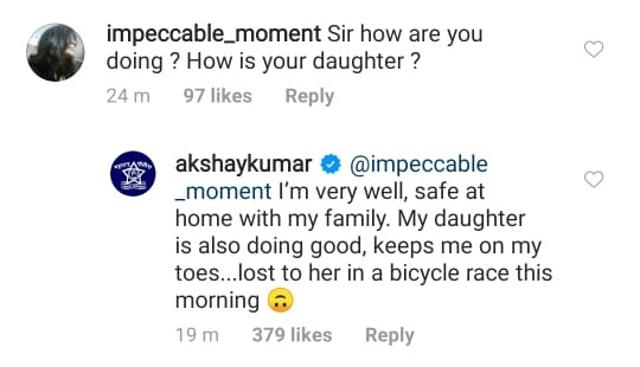Click the '_moment' continuation of the mention
The width and height of the screenshot is (640, 367).
click(223, 191)
